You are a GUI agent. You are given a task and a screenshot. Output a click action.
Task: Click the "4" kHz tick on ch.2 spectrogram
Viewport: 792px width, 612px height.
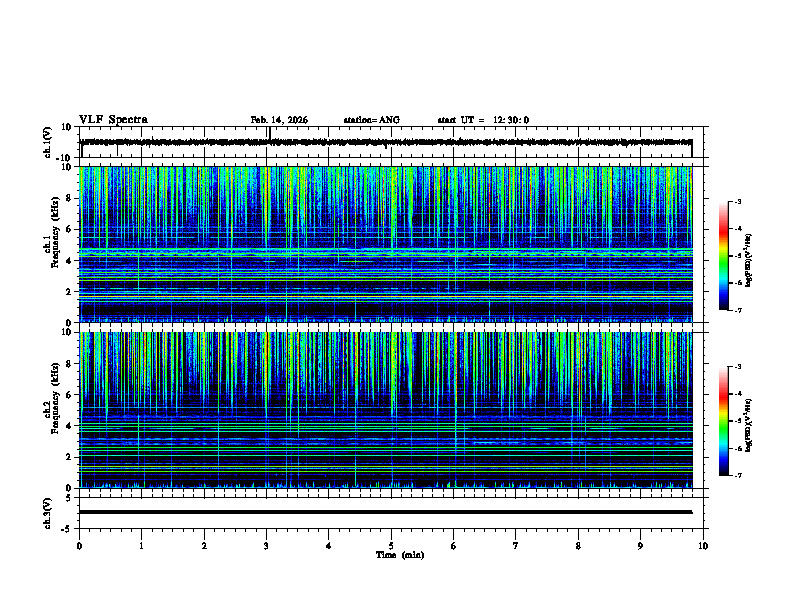[x=70, y=426]
